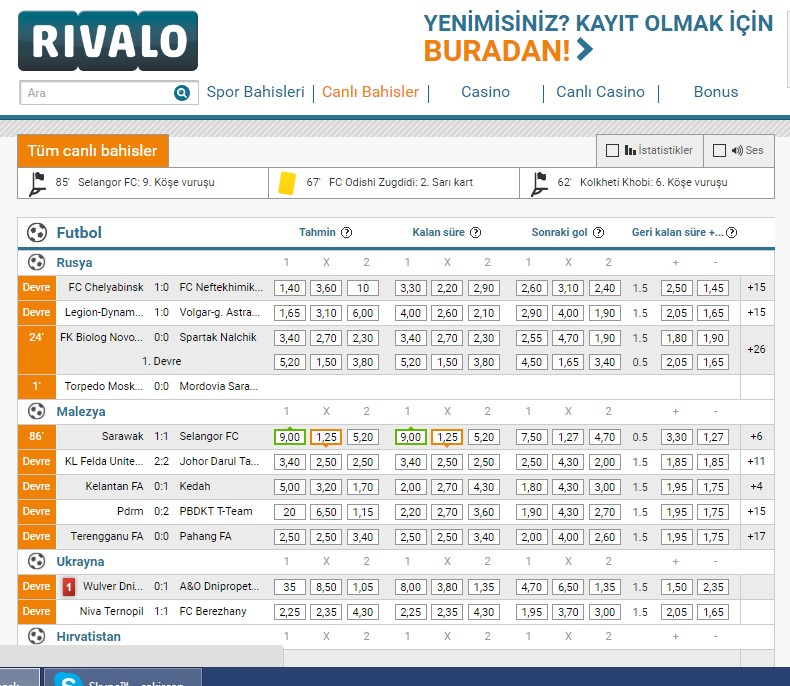Pick orange-highlighted 1,25 Tahmin draw for Sarawak
790x686 pixels.
tap(326, 437)
